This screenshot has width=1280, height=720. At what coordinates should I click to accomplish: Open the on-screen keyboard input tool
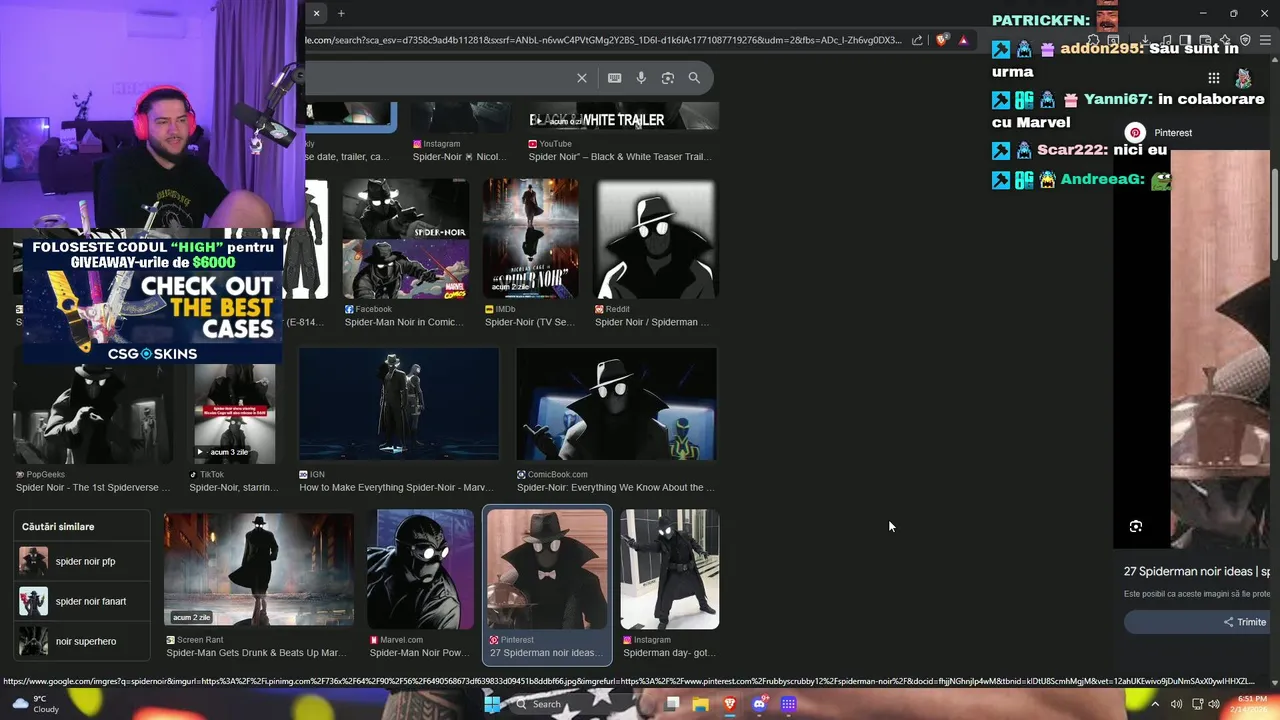(x=614, y=78)
